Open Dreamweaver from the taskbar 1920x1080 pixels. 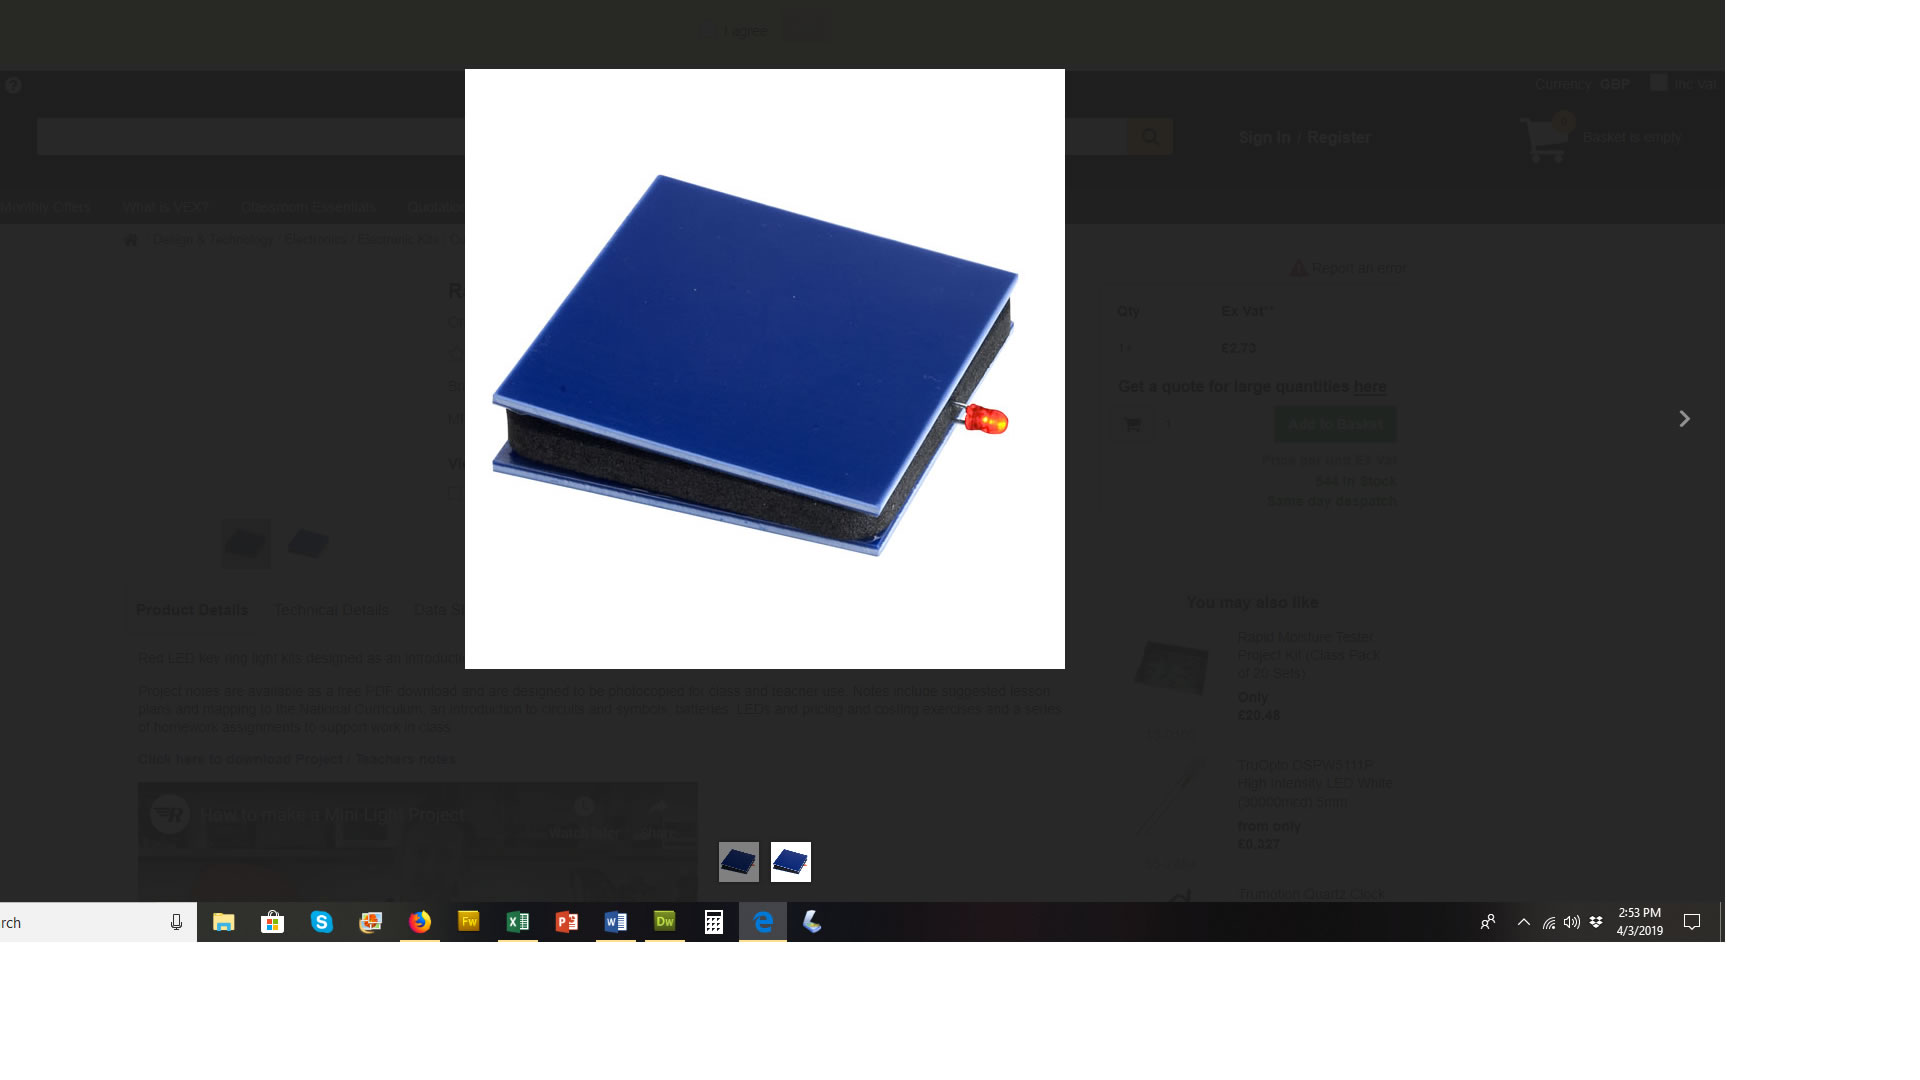click(x=664, y=922)
